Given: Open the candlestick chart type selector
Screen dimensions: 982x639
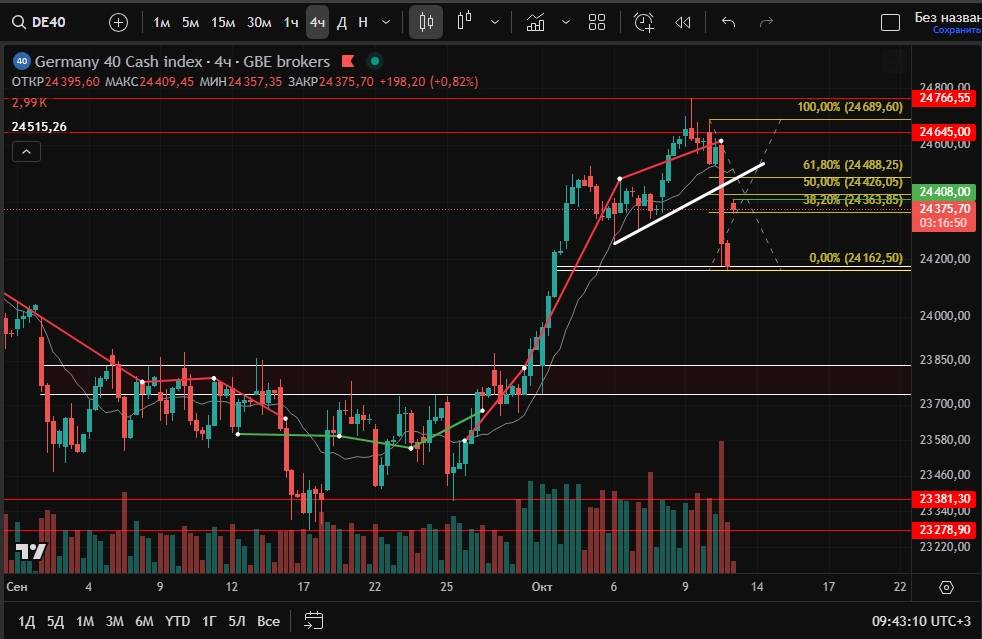Looking at the screenshot, I should 426,22.
